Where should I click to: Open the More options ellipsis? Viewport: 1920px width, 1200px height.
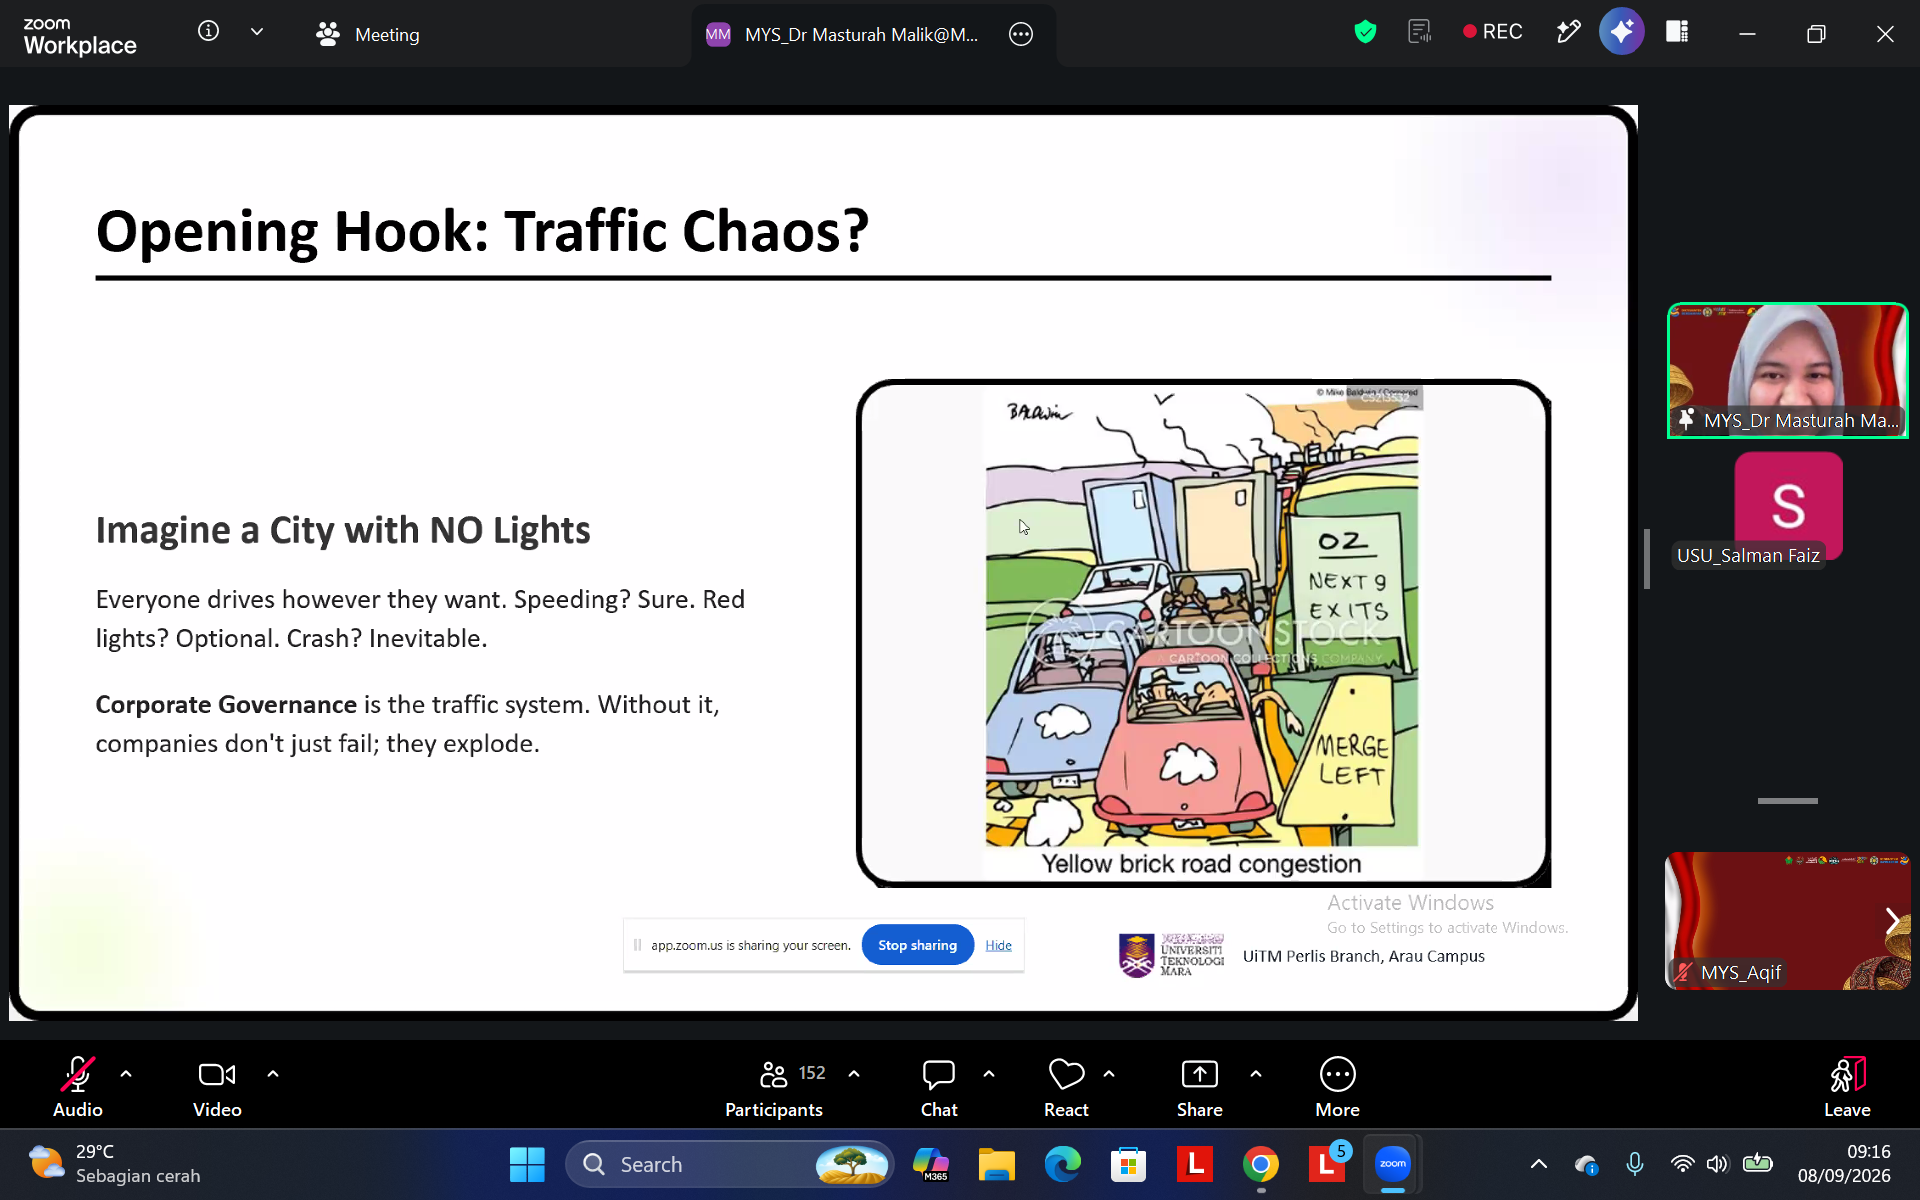(1337, 1088)
